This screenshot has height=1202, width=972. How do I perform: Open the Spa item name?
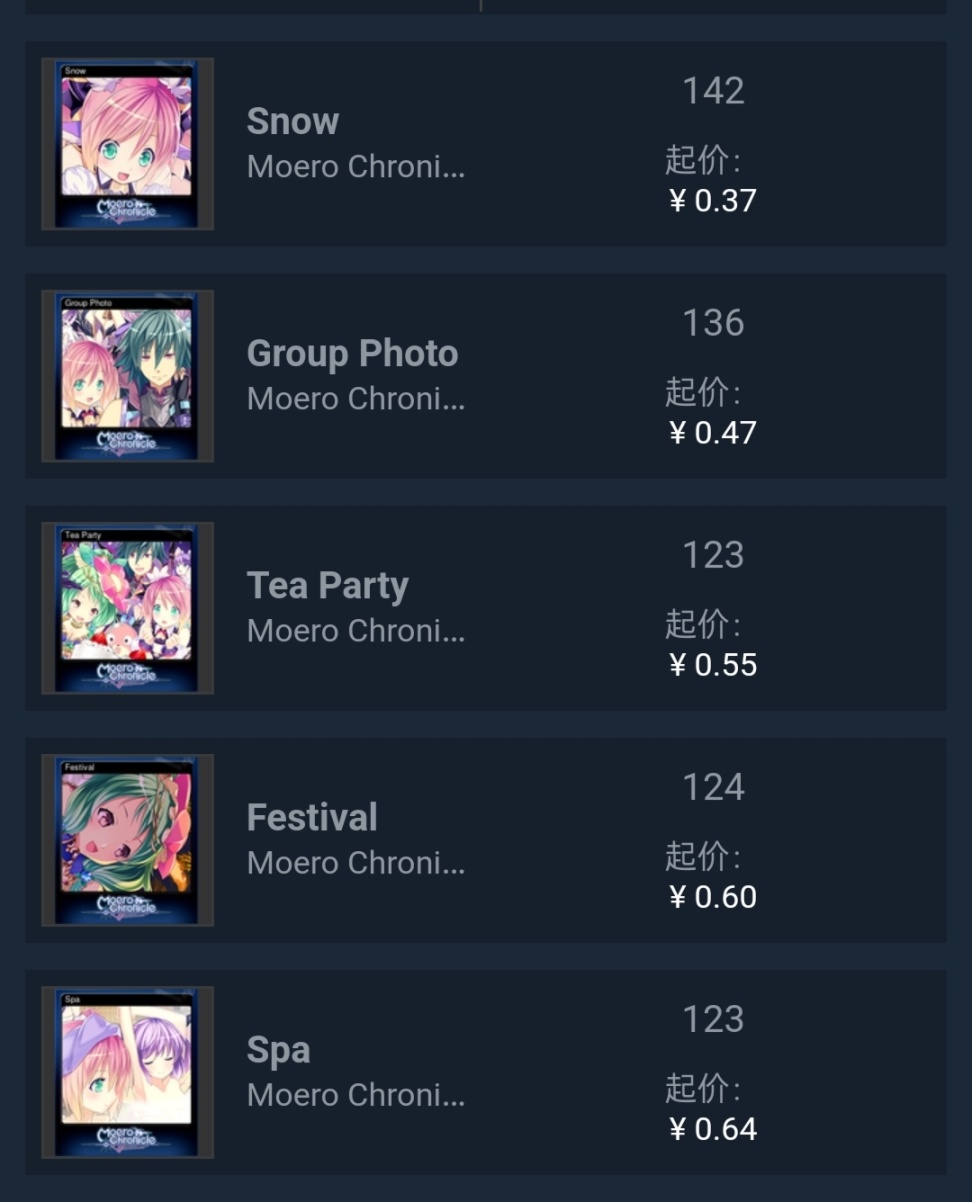tap(278, 1050)
